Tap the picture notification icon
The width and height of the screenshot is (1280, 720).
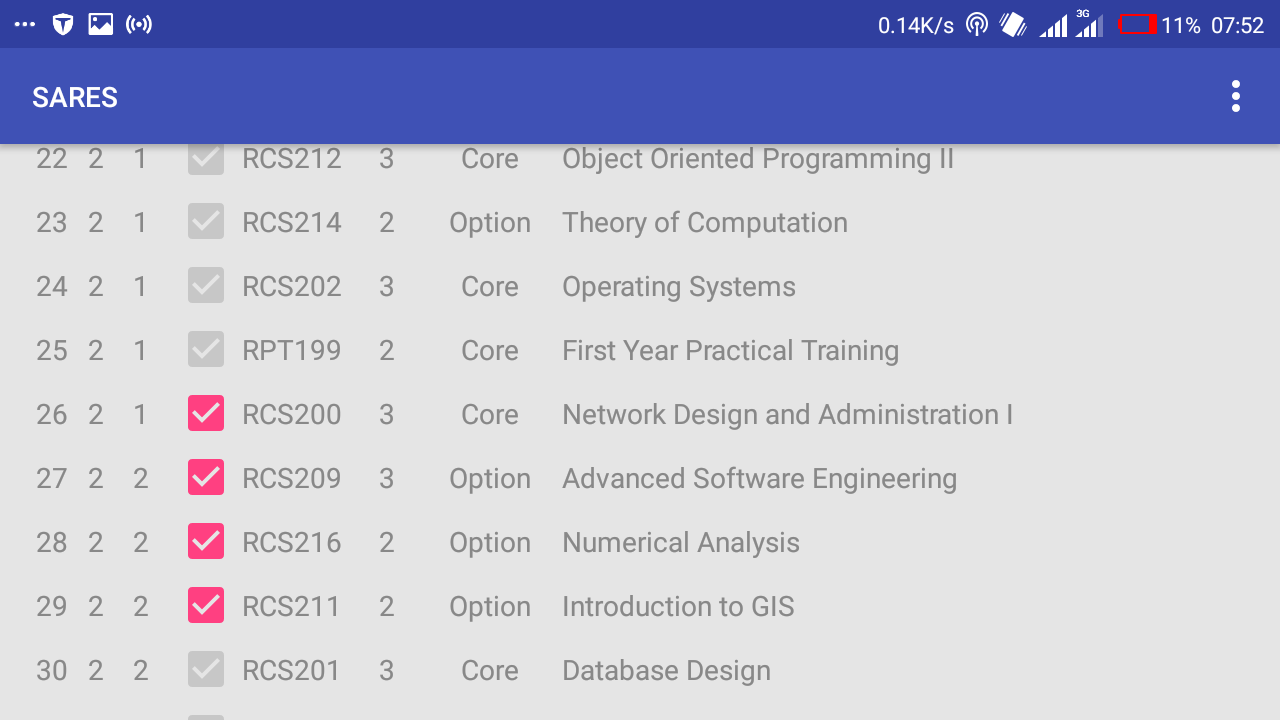pyautogui.click(x=101, y=25)
